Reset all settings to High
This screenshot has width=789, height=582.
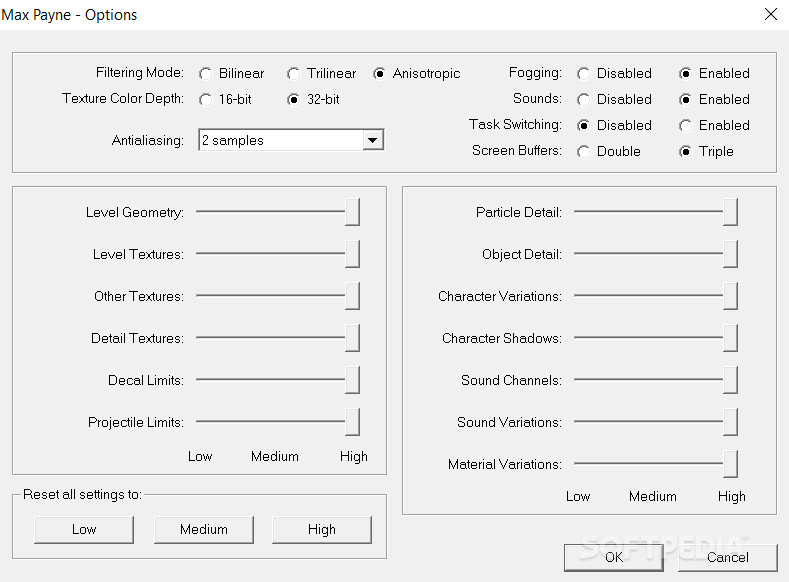[x=322, y=530]
